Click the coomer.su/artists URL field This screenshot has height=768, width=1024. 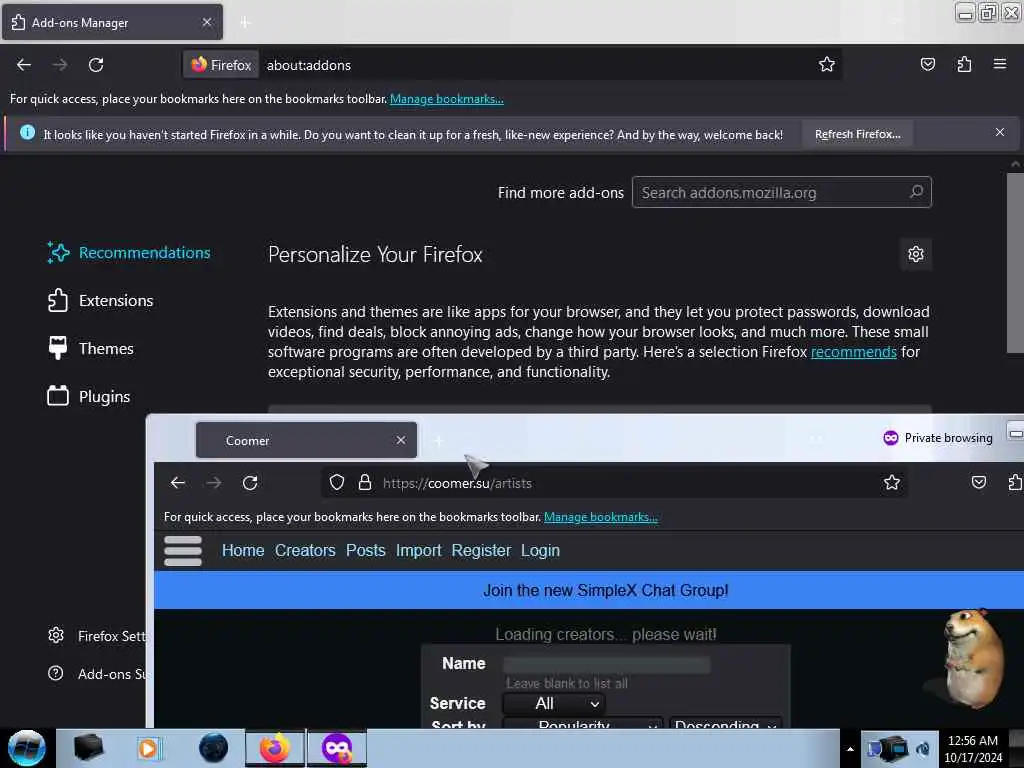[x=614, y=483]
